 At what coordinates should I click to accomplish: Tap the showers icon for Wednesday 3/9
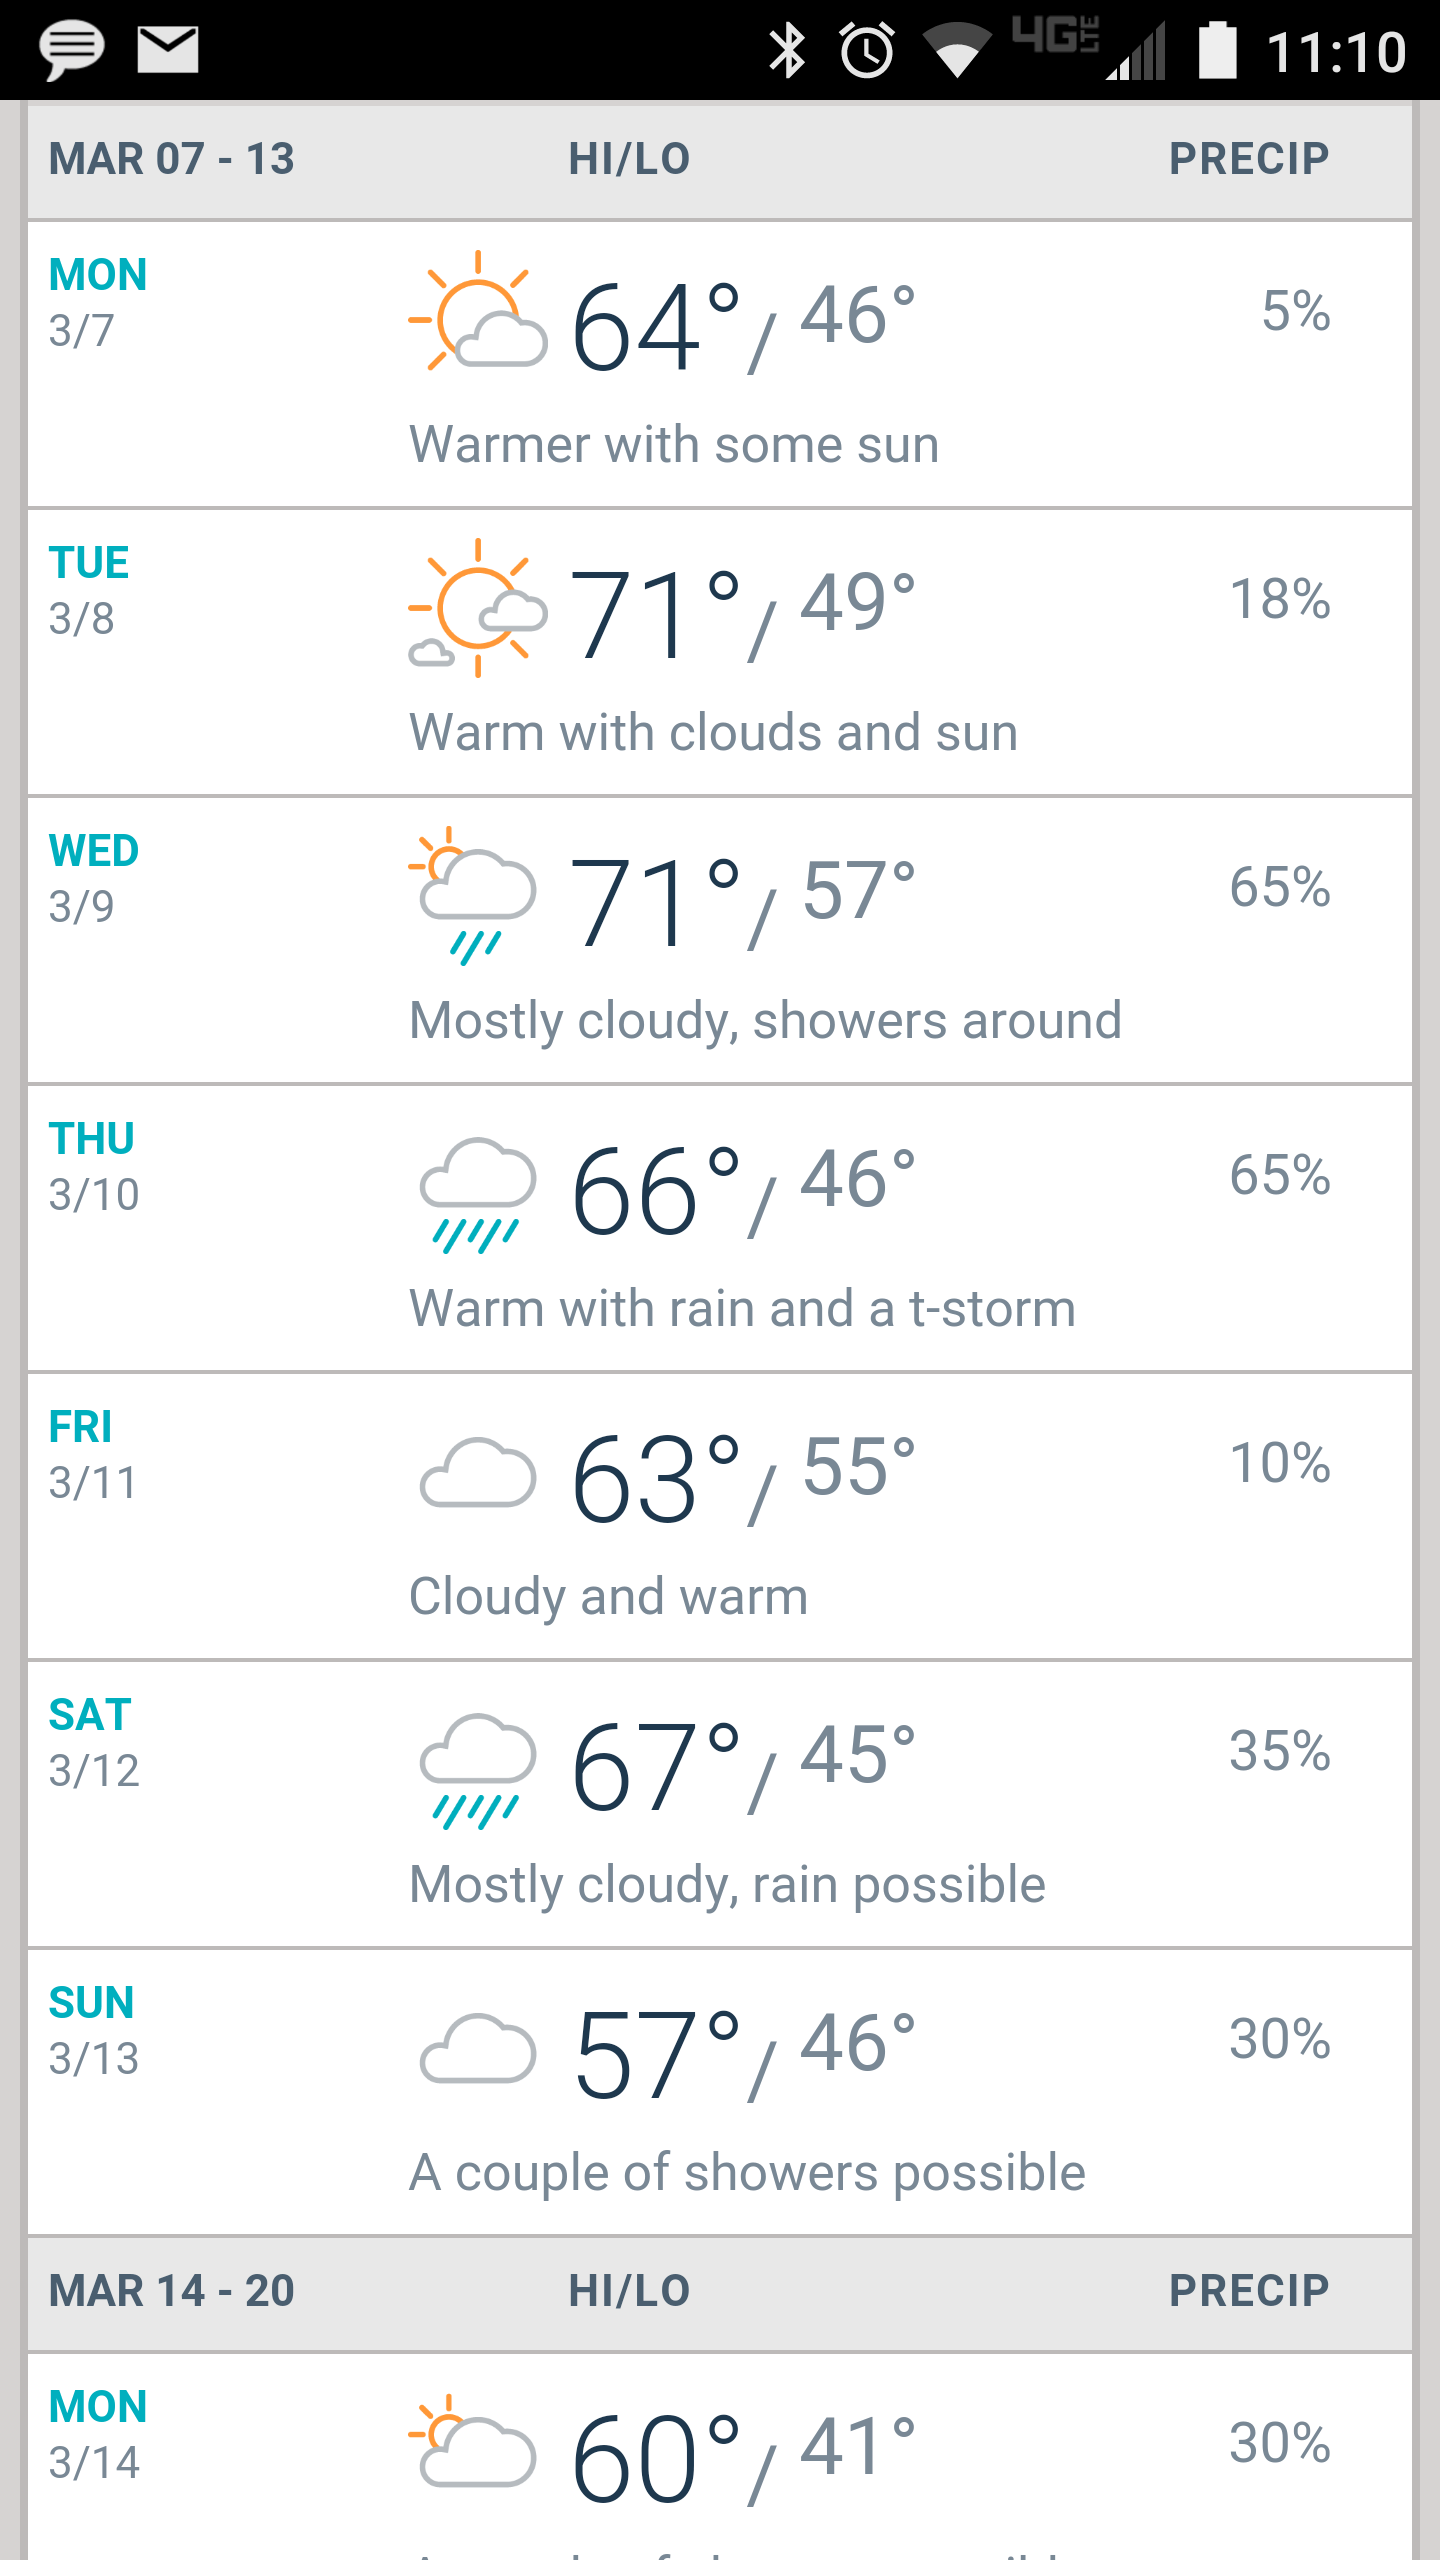(473, 896)
